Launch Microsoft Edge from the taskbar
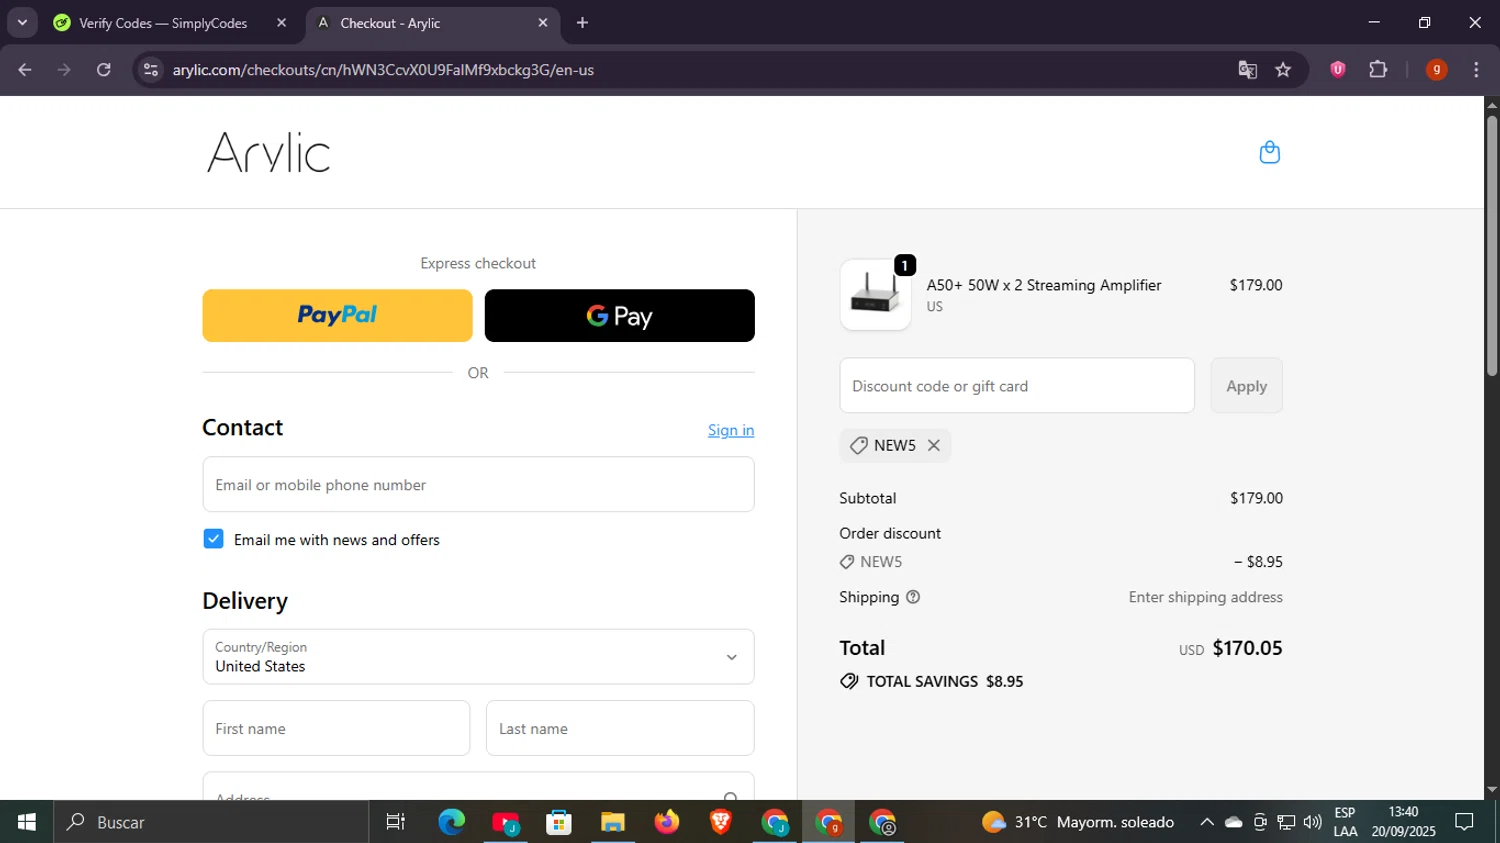 click(x=451, y=822)
